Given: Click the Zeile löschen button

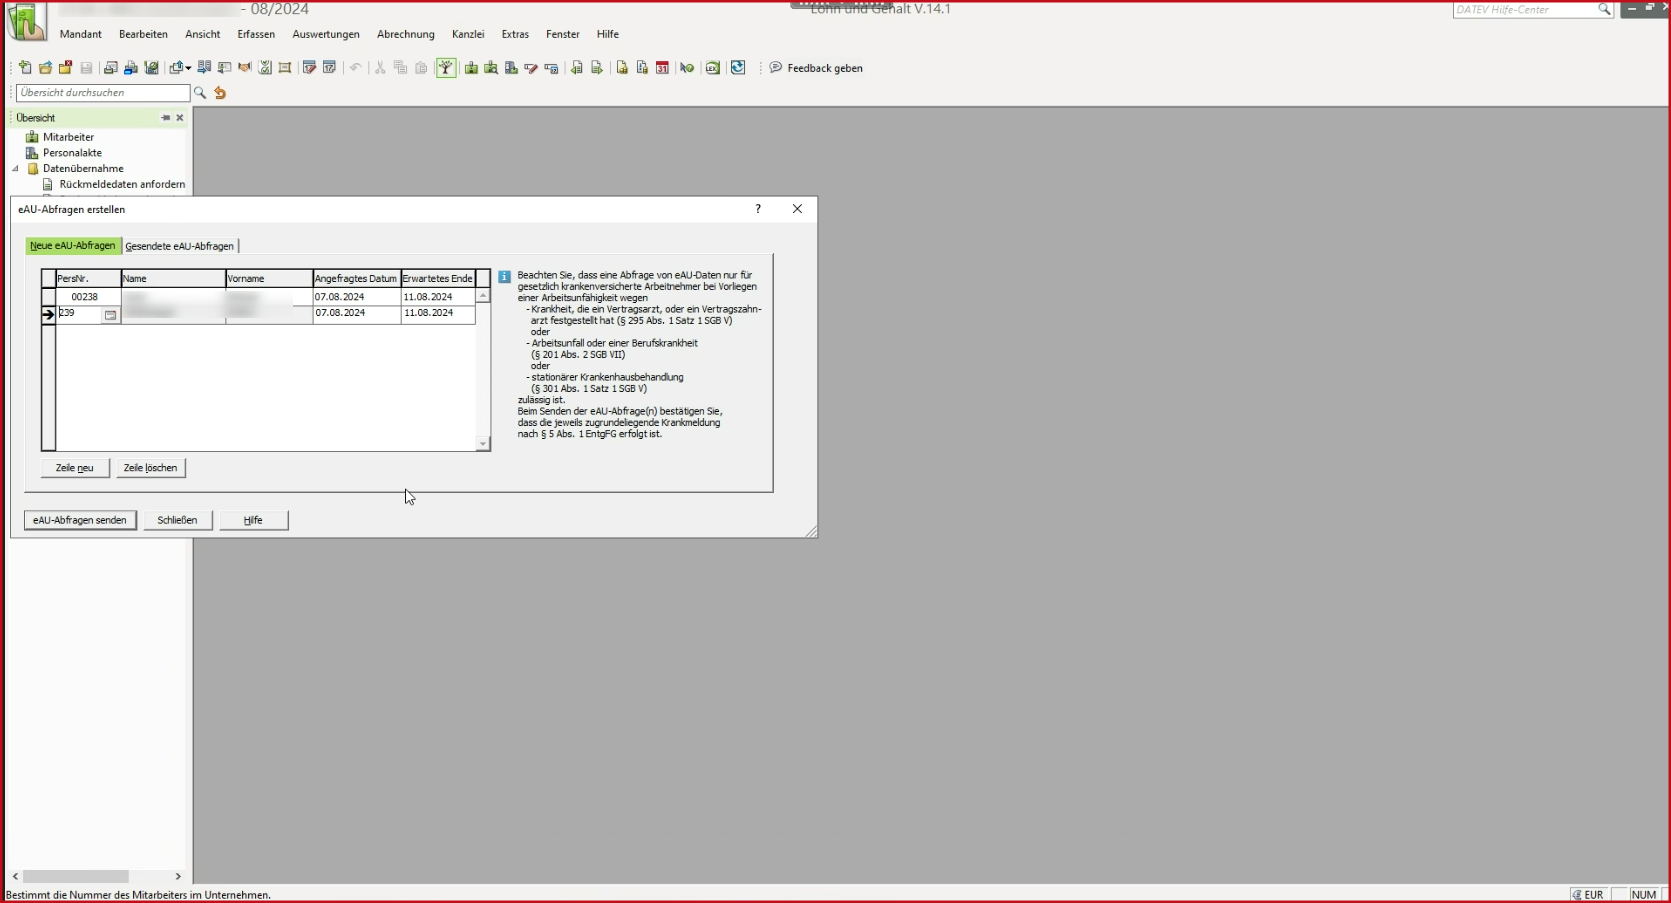Looking at the screenshot, I should click(x=150, y=468).
